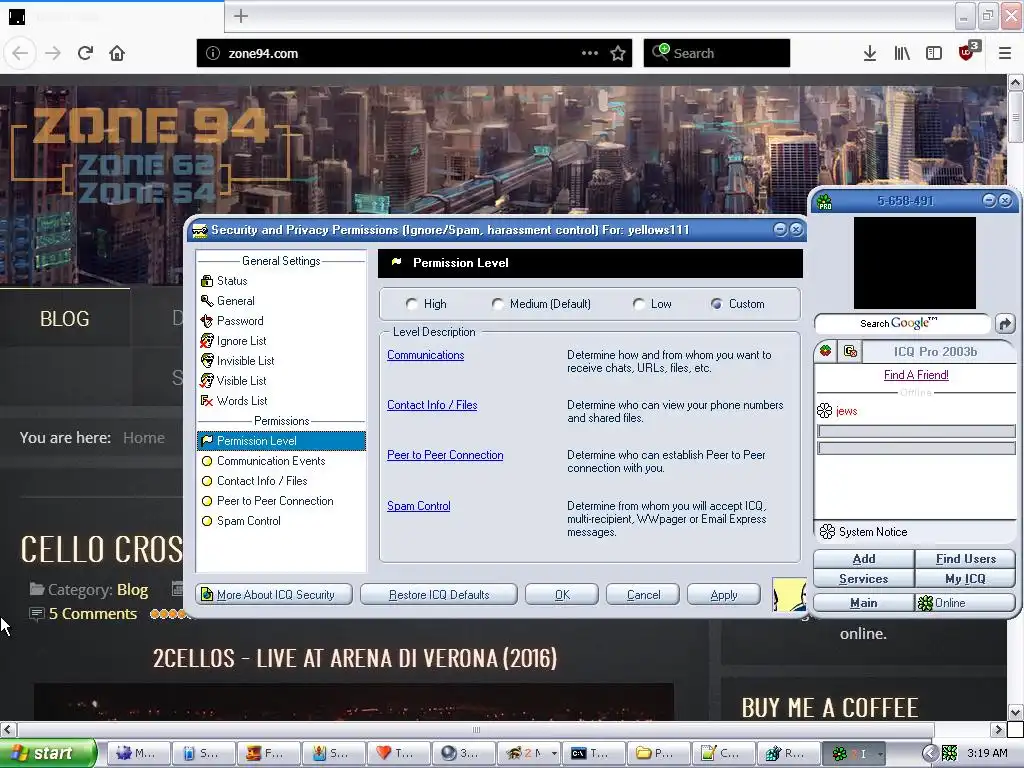Click the Find A Friend! link in ICQ
Image resolution: width=1024 pixels, height=768 pixels.
916,375
